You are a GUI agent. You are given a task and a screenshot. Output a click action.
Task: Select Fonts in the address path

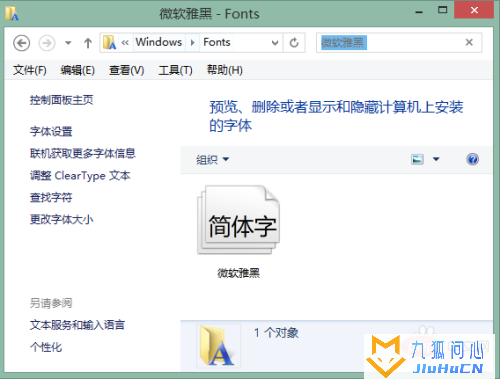click(x=217, y=42)
